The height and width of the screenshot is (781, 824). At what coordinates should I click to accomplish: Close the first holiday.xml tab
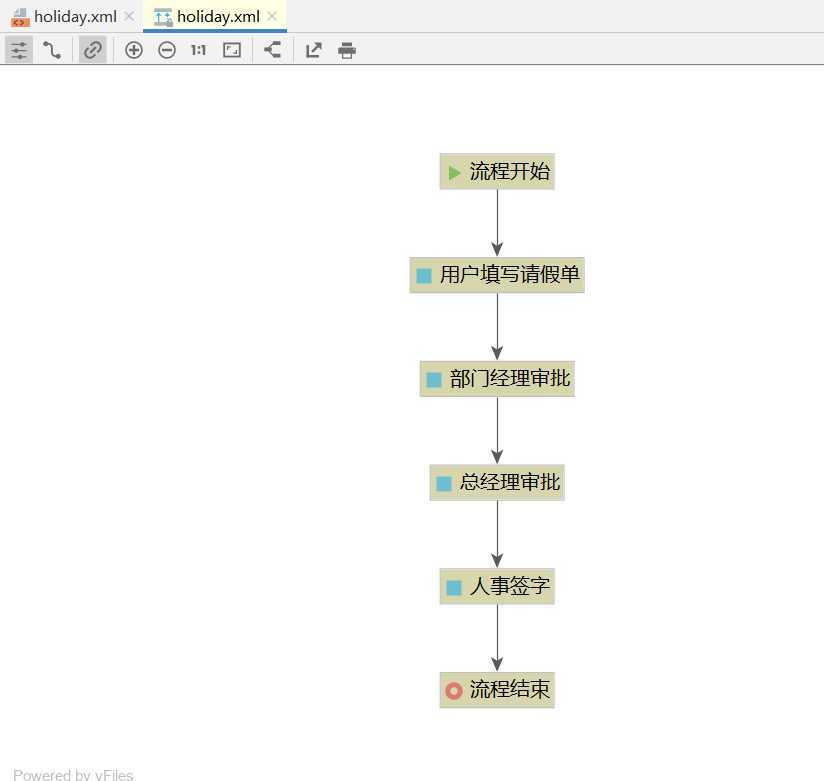(x=129, y=17)
